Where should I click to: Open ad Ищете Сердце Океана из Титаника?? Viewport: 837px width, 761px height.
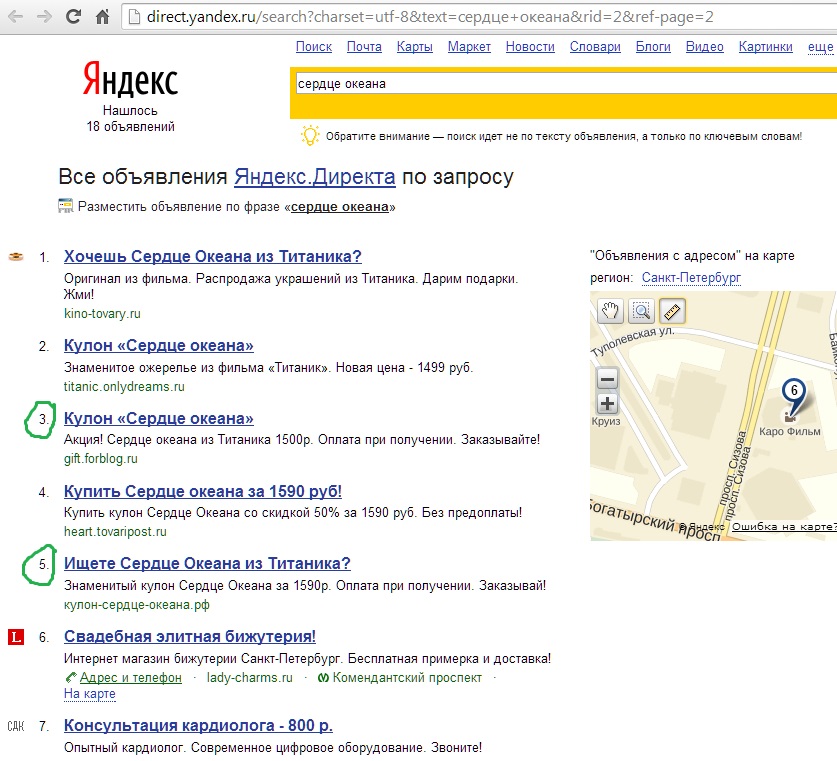207,564
